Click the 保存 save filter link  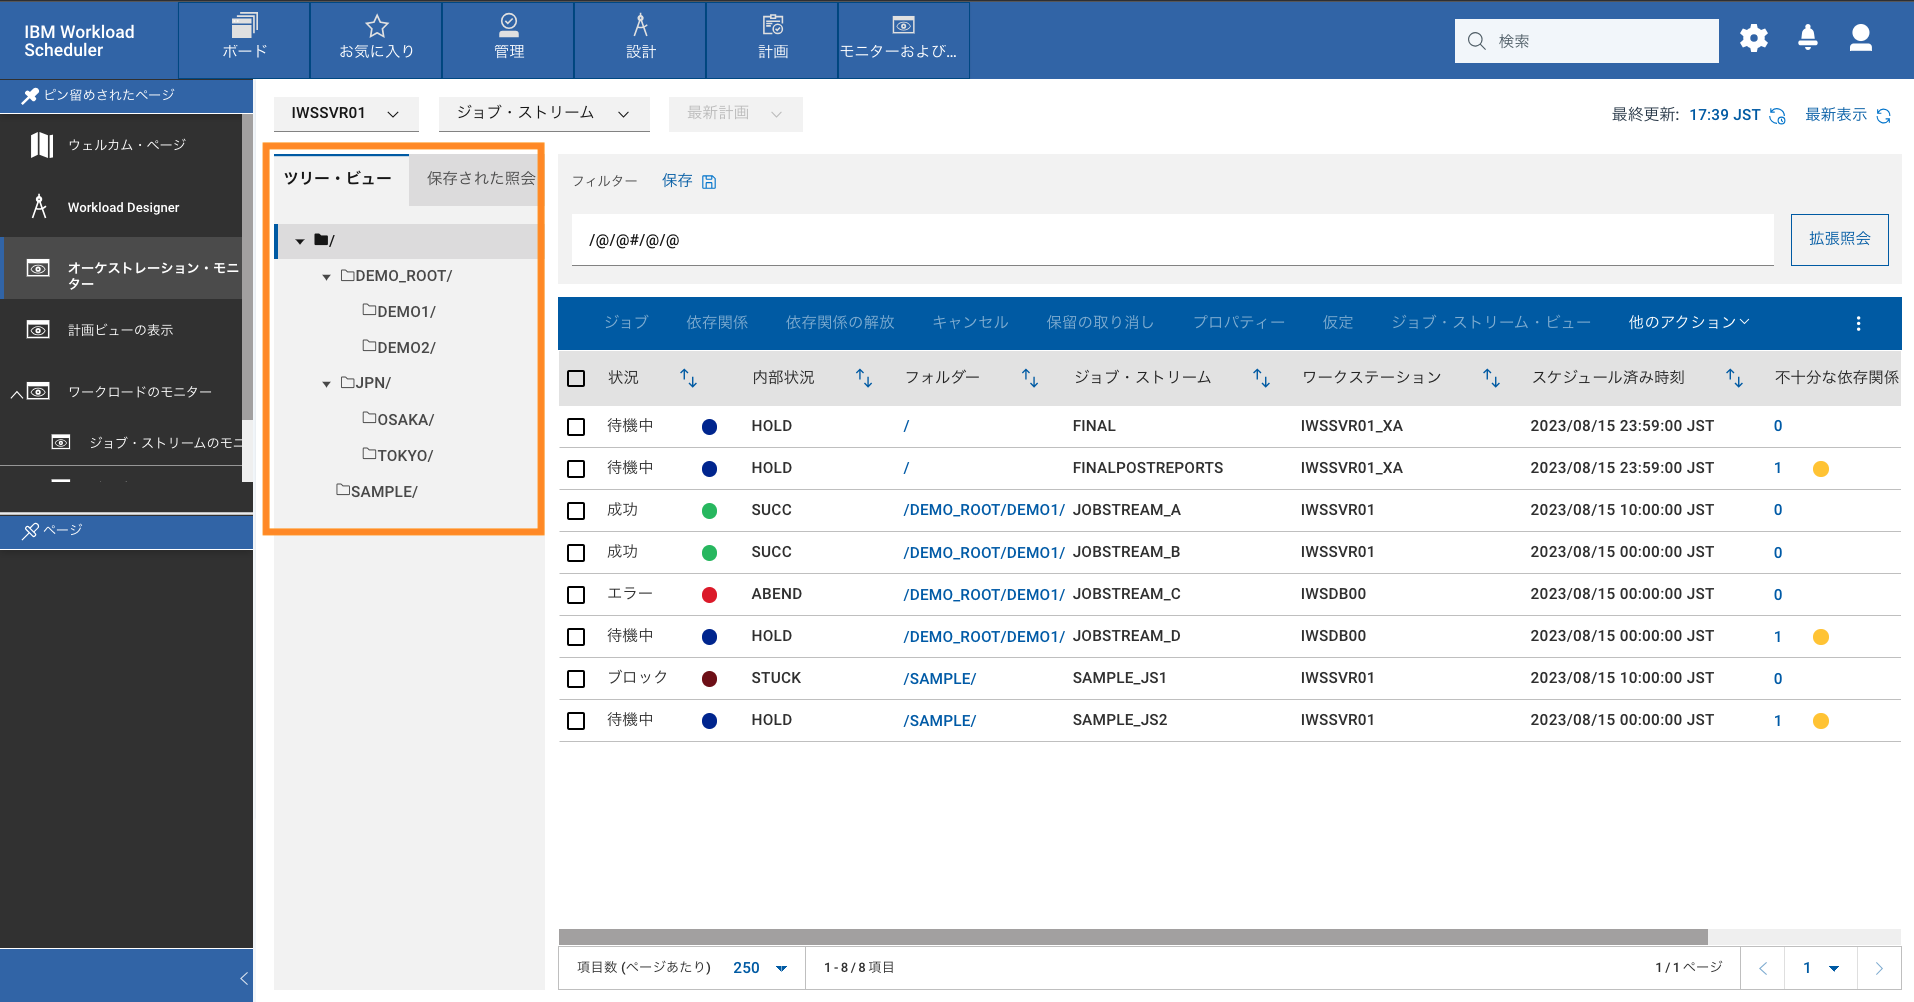(x=677, y=181)
